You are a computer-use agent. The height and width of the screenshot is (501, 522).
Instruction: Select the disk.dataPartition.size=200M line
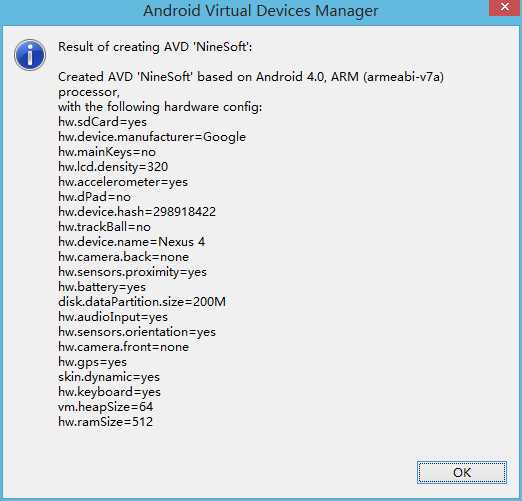(142, 302)
